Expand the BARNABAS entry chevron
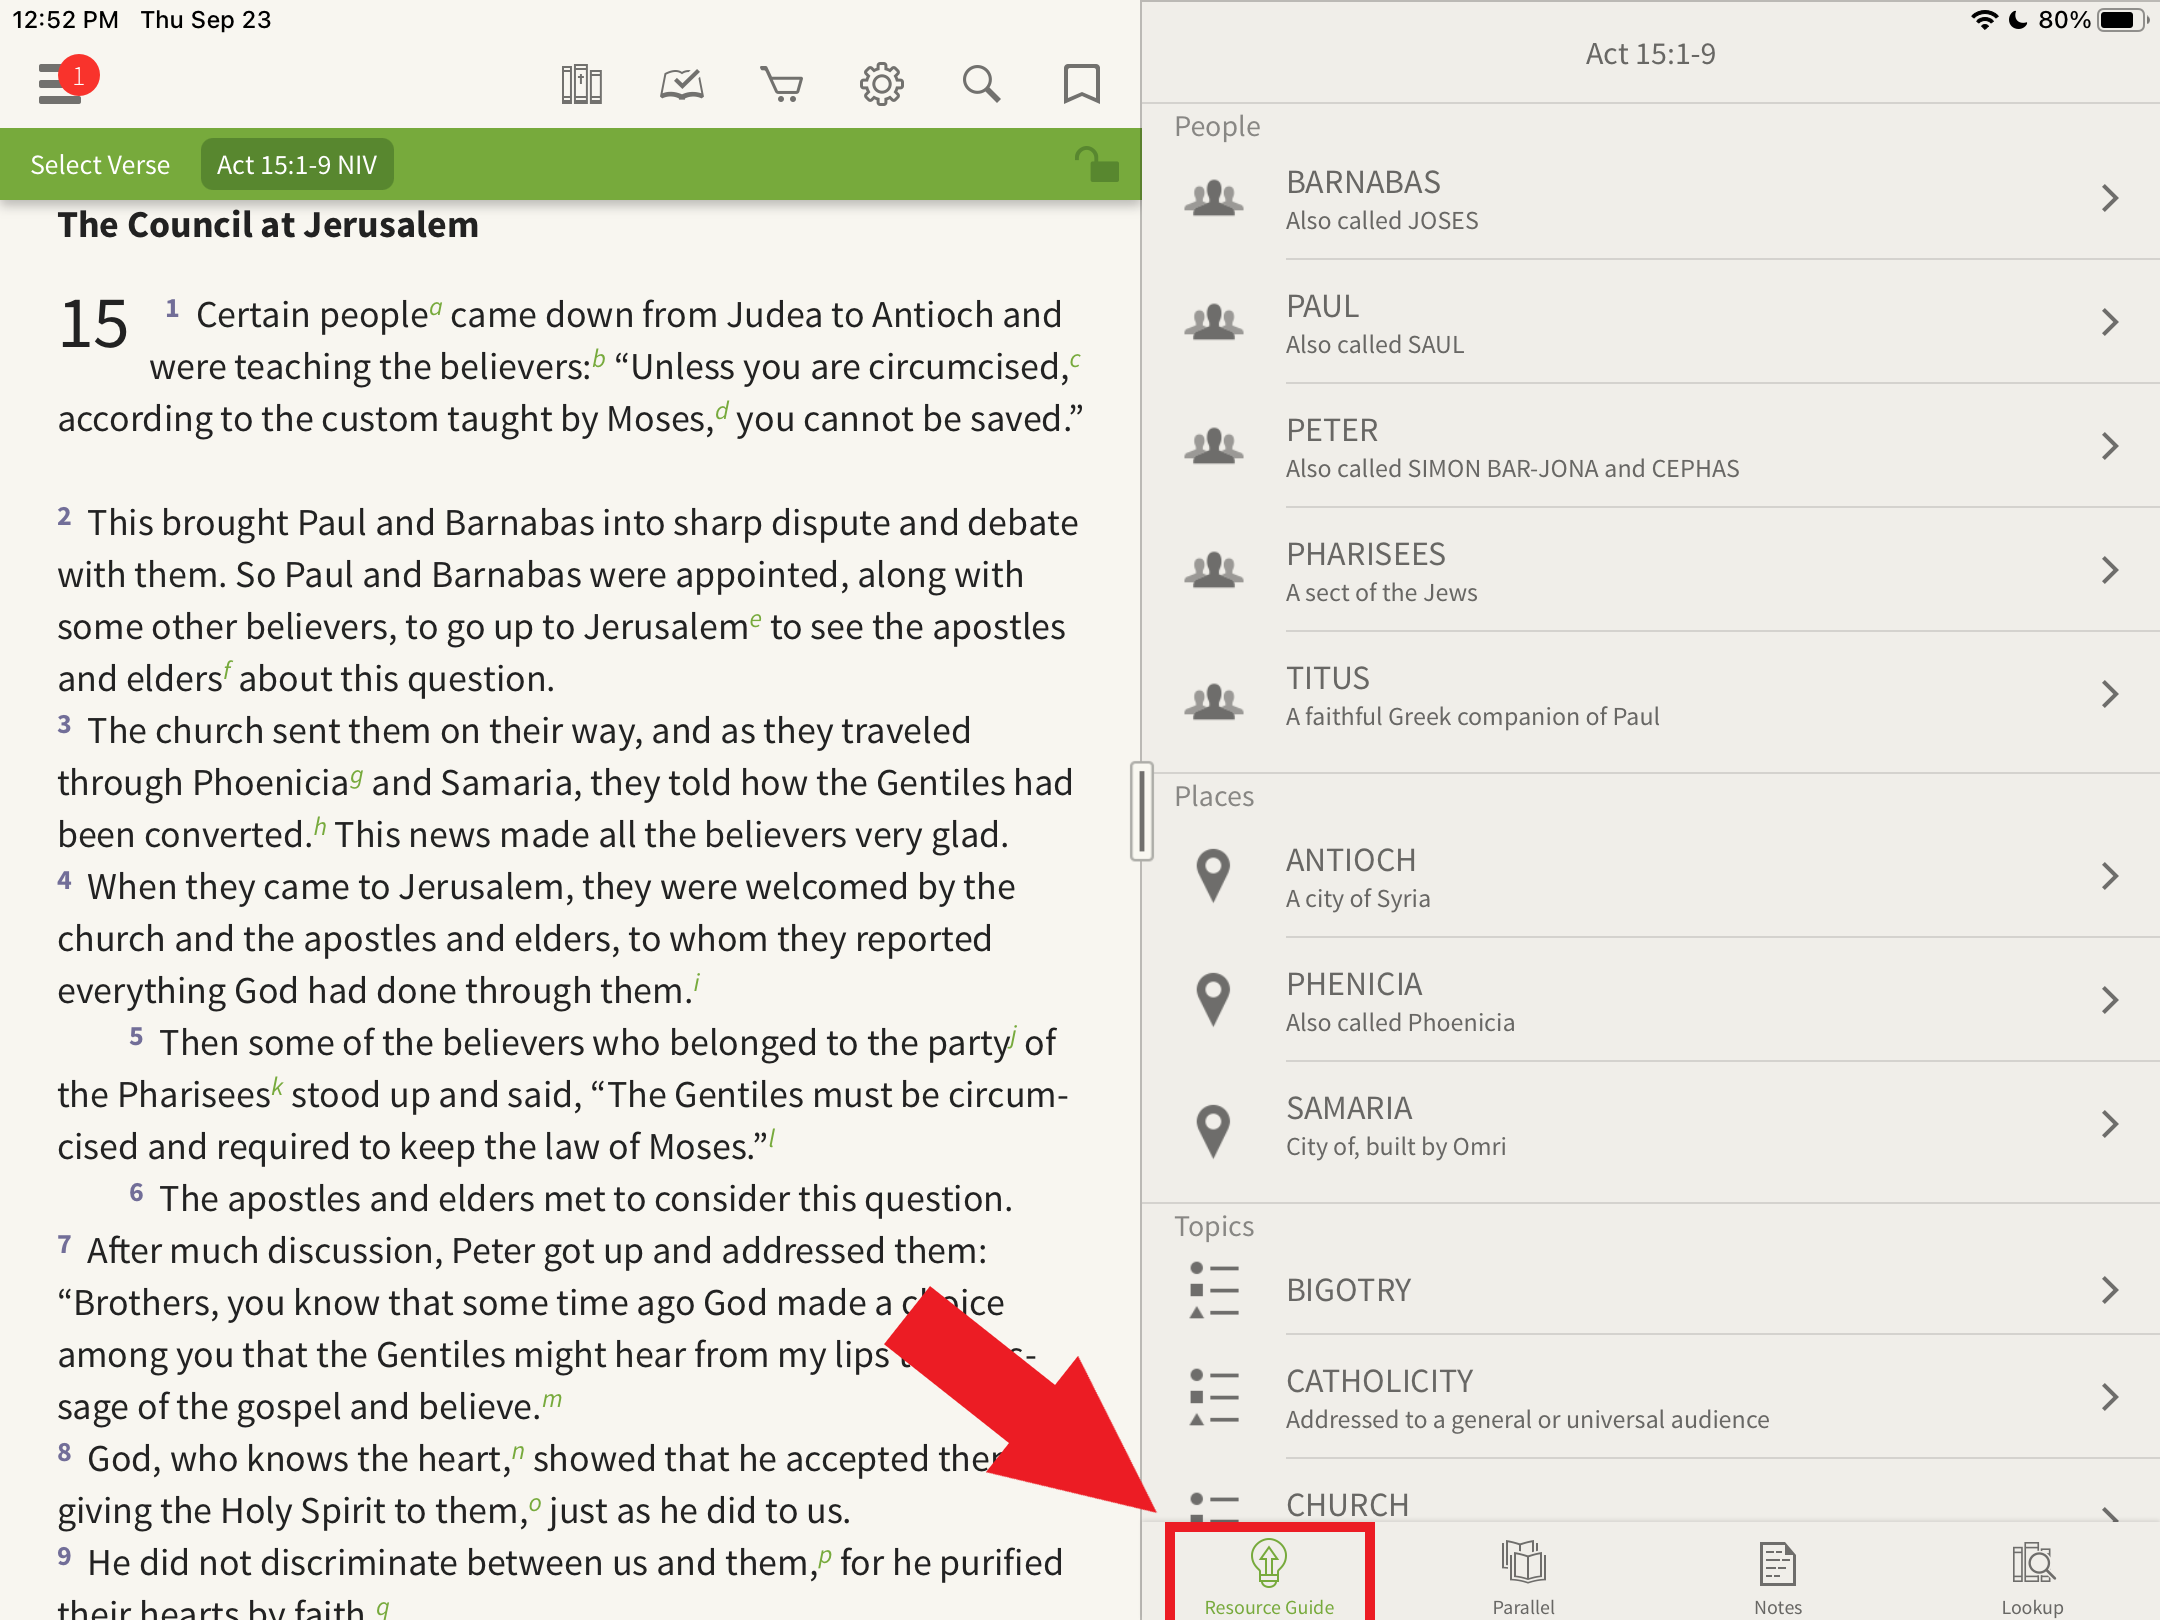Screen dimensions: 2160x1620 point(2110,198)
